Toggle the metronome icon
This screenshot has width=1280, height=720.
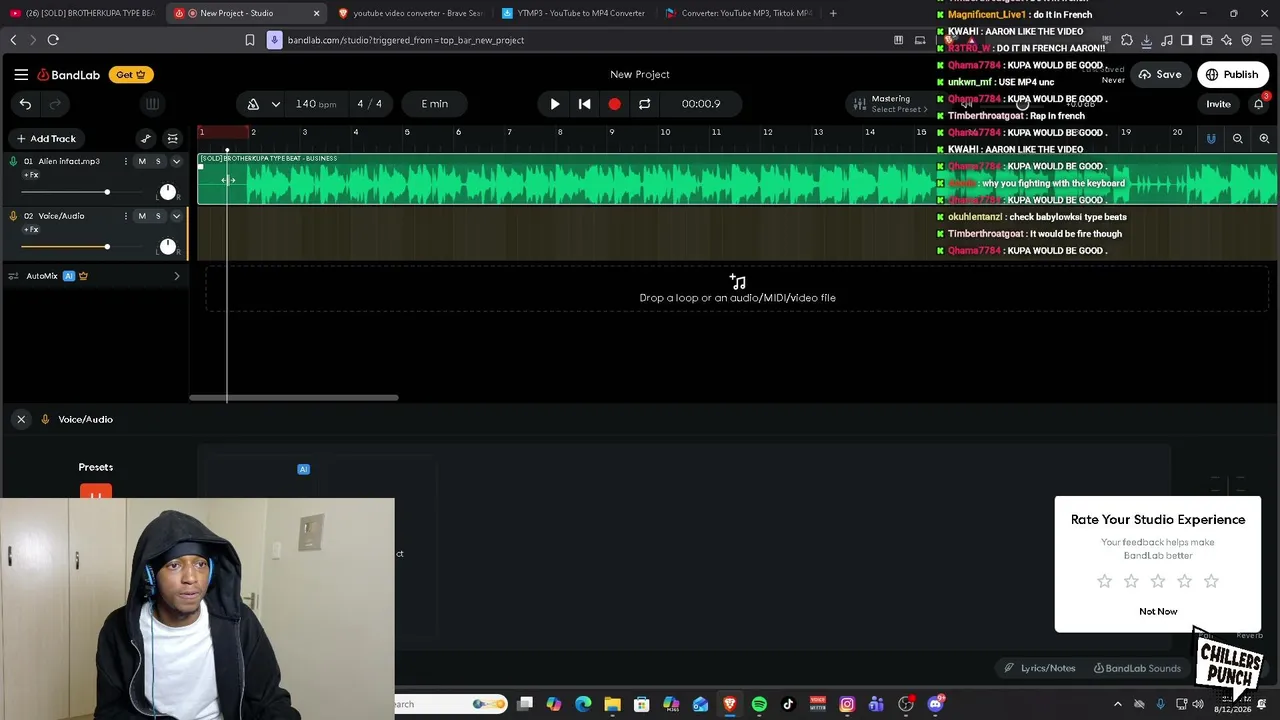[253, 104]
